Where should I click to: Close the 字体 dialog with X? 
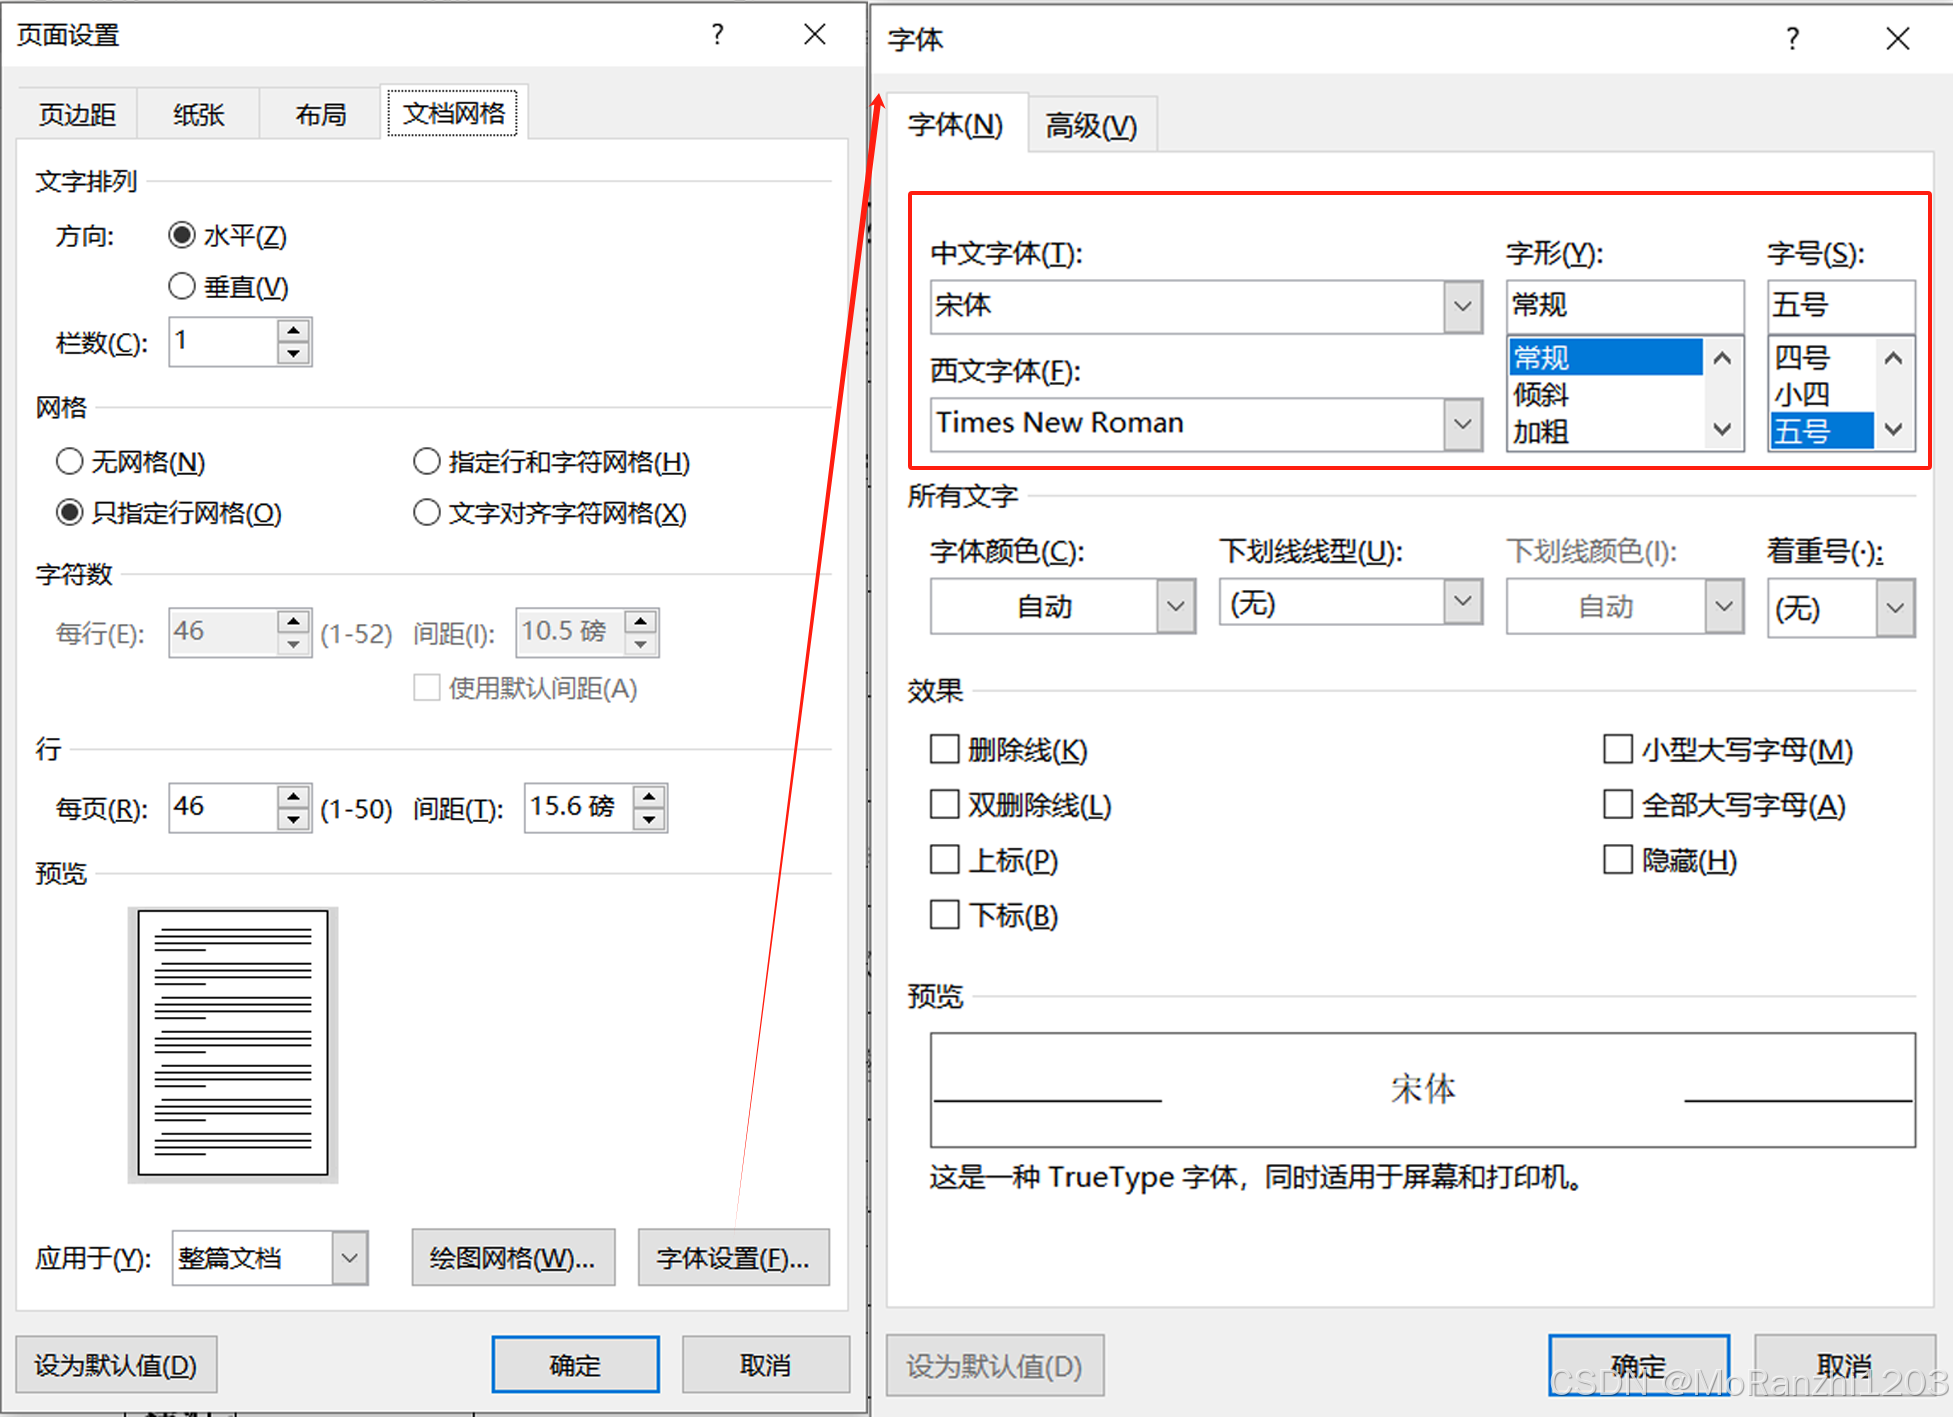pyautogui.click(x=1897, y=39)
